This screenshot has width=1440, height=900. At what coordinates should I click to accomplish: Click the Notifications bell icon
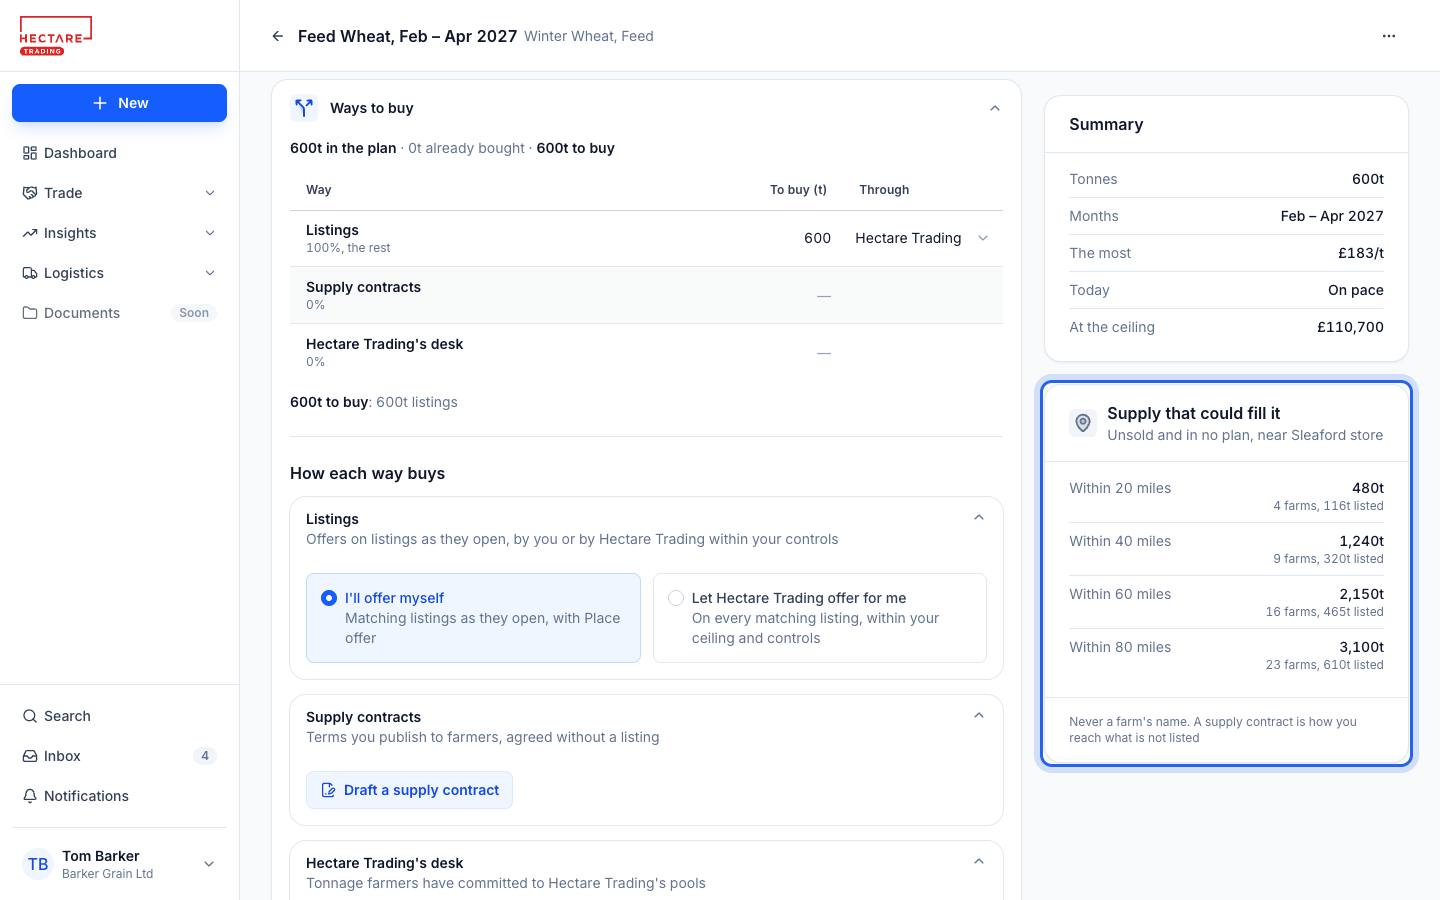[30, 796]
